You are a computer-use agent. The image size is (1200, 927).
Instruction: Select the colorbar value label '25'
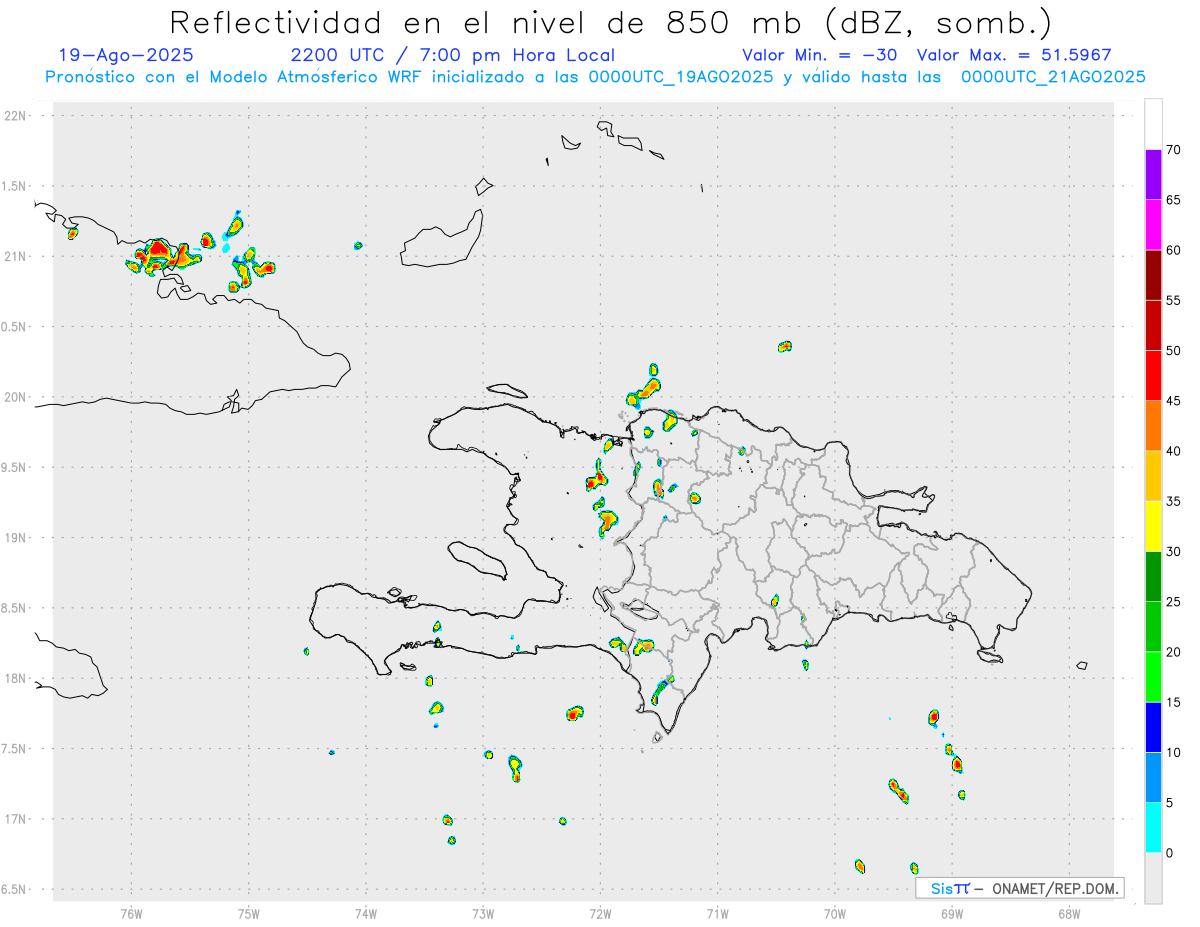1174,602
